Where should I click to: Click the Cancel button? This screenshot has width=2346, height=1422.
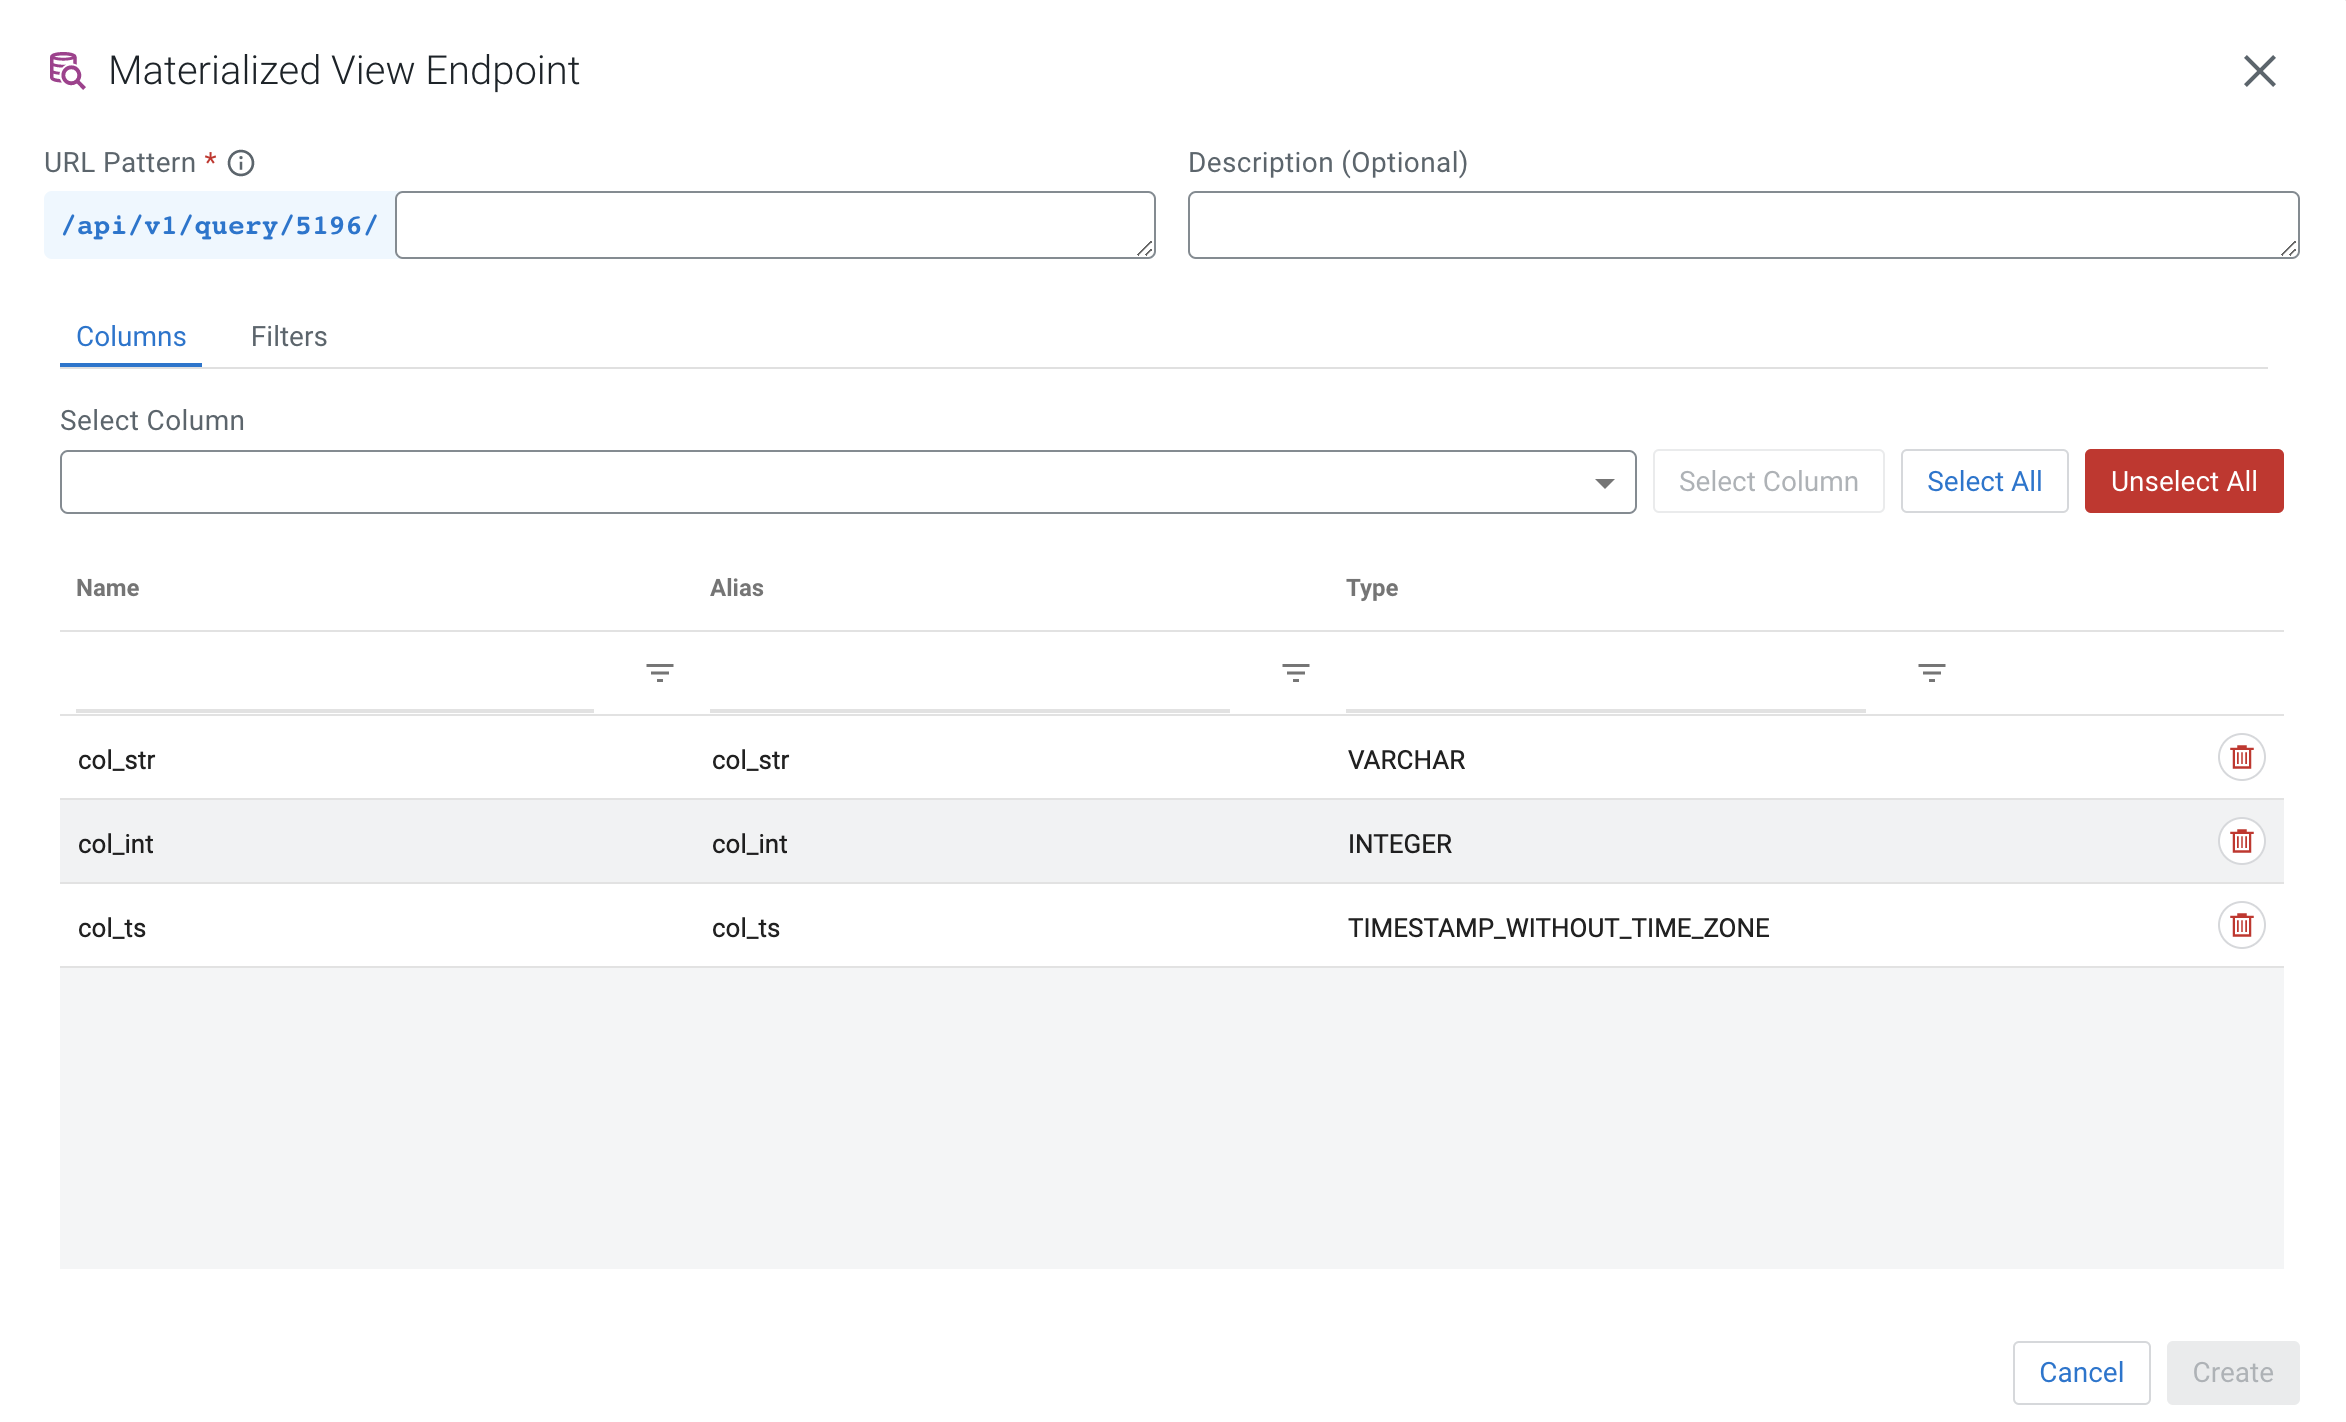[2081, 1372]
